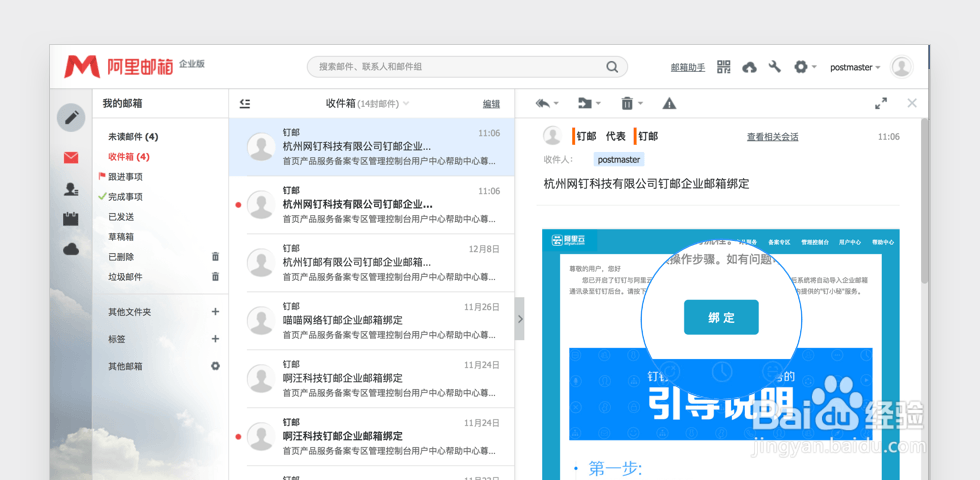Open the contacts sidebar icon
This screenshot has height=480, width=980.
pos(71,189)
